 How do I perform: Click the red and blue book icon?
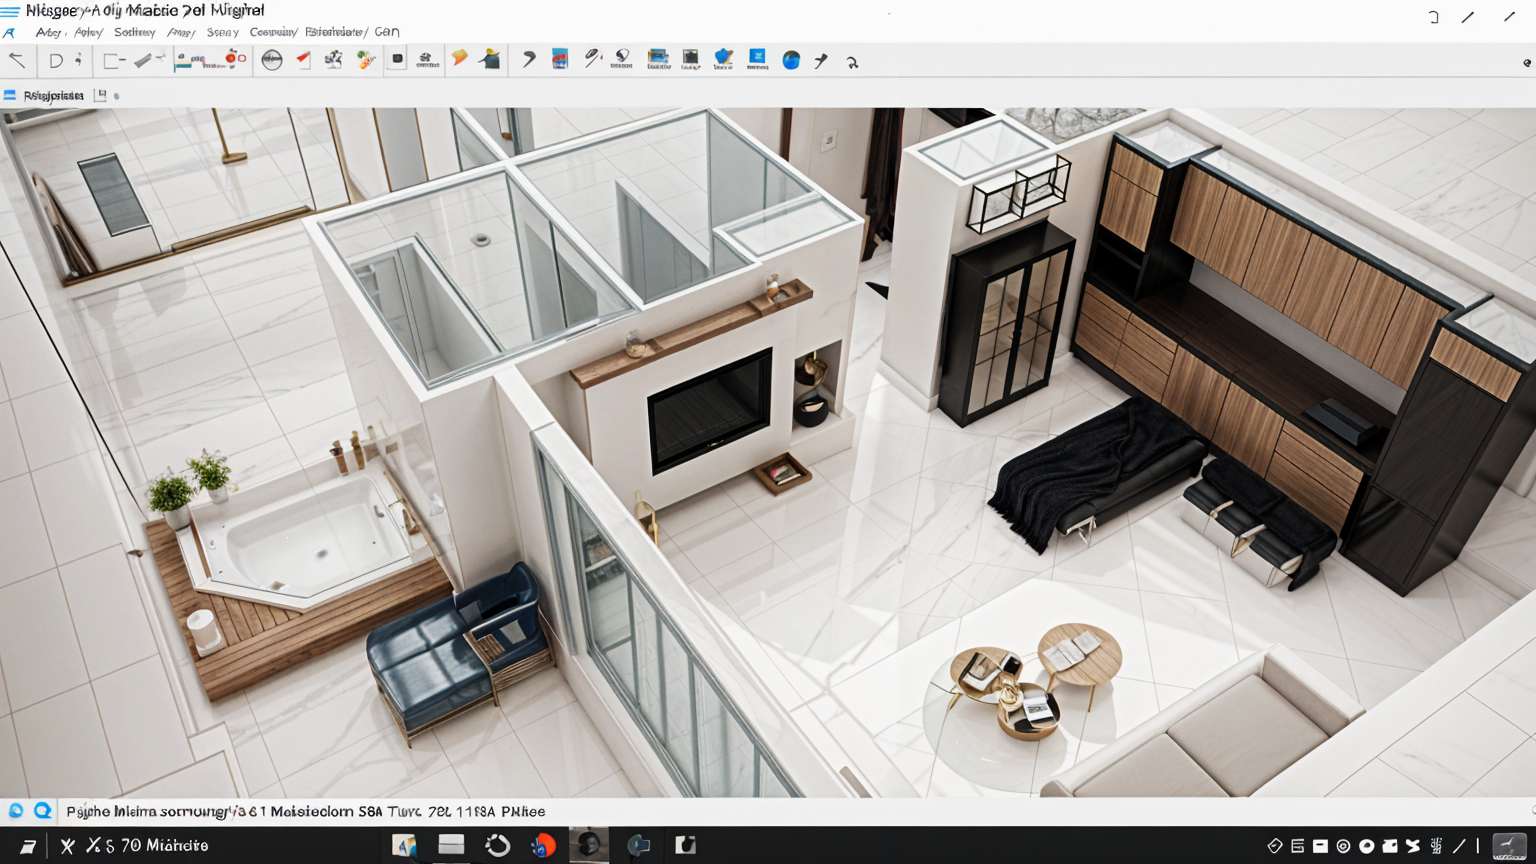tap(560, 59)
